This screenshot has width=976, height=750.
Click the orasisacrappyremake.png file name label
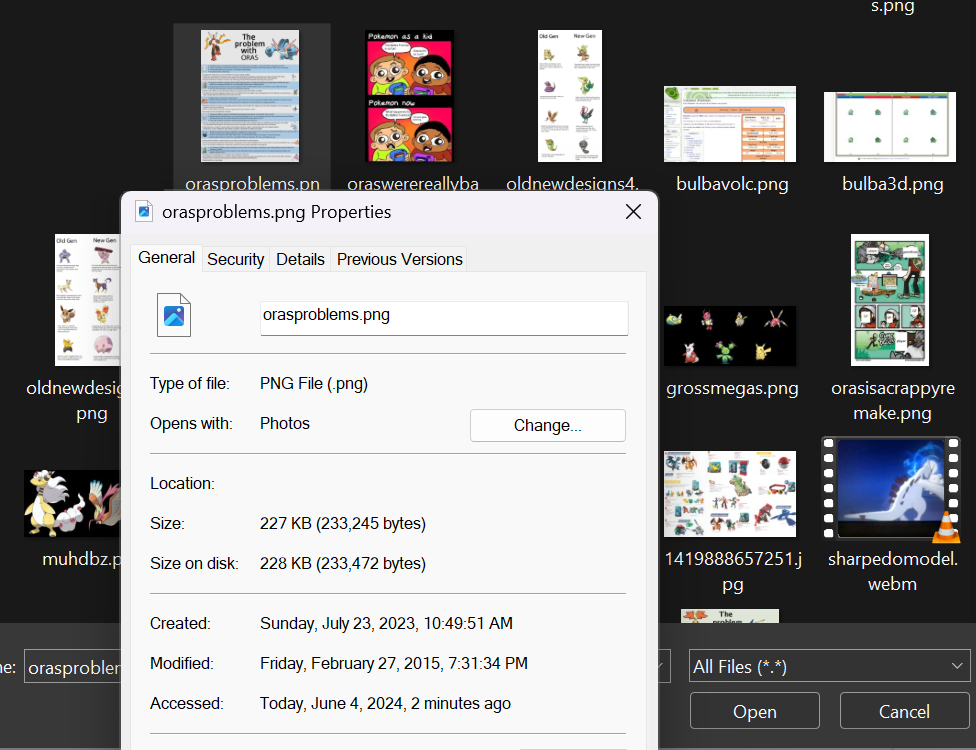coord(893,400)
